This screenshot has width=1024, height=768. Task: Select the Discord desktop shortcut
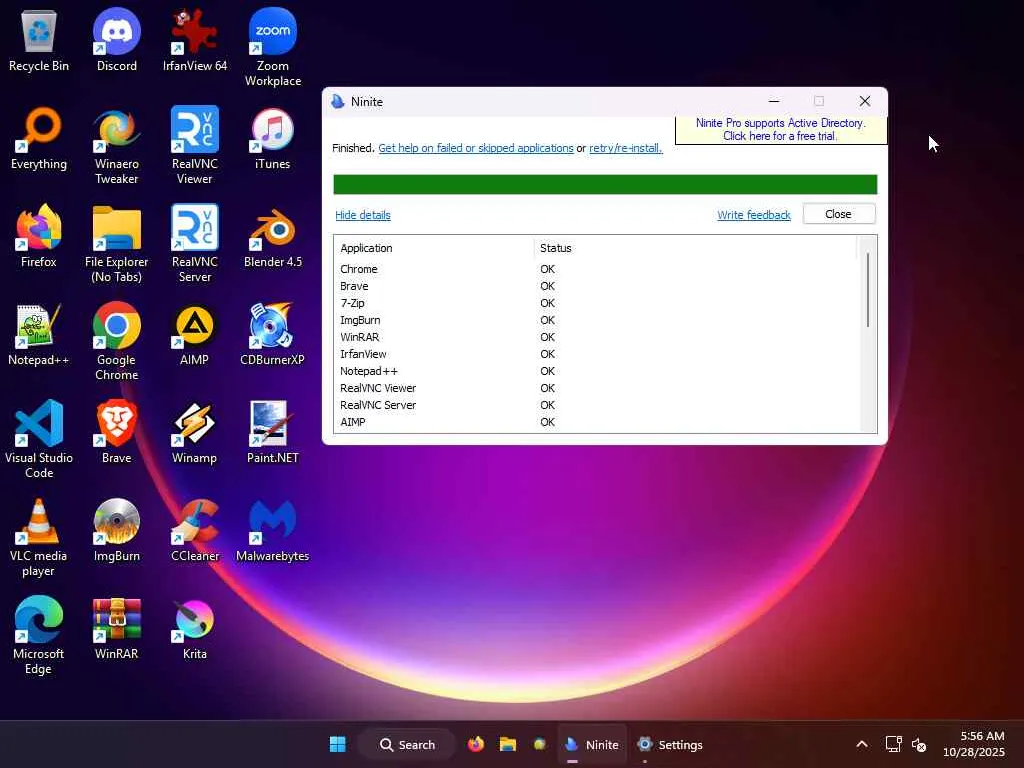[116, 40]
